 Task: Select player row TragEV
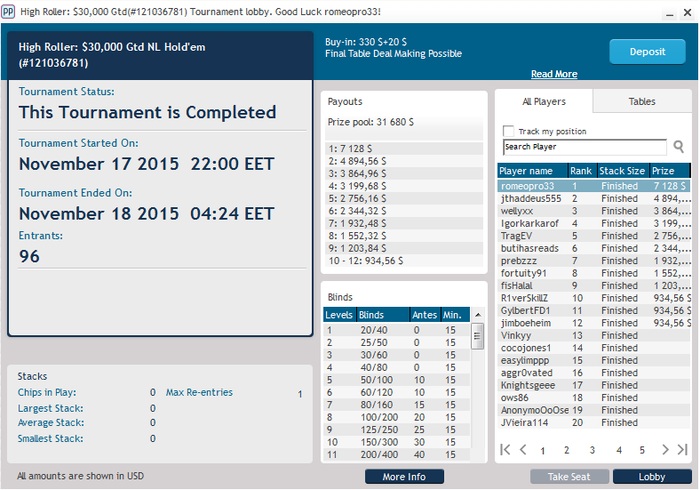pyautogui.click(x=594, y=236)
